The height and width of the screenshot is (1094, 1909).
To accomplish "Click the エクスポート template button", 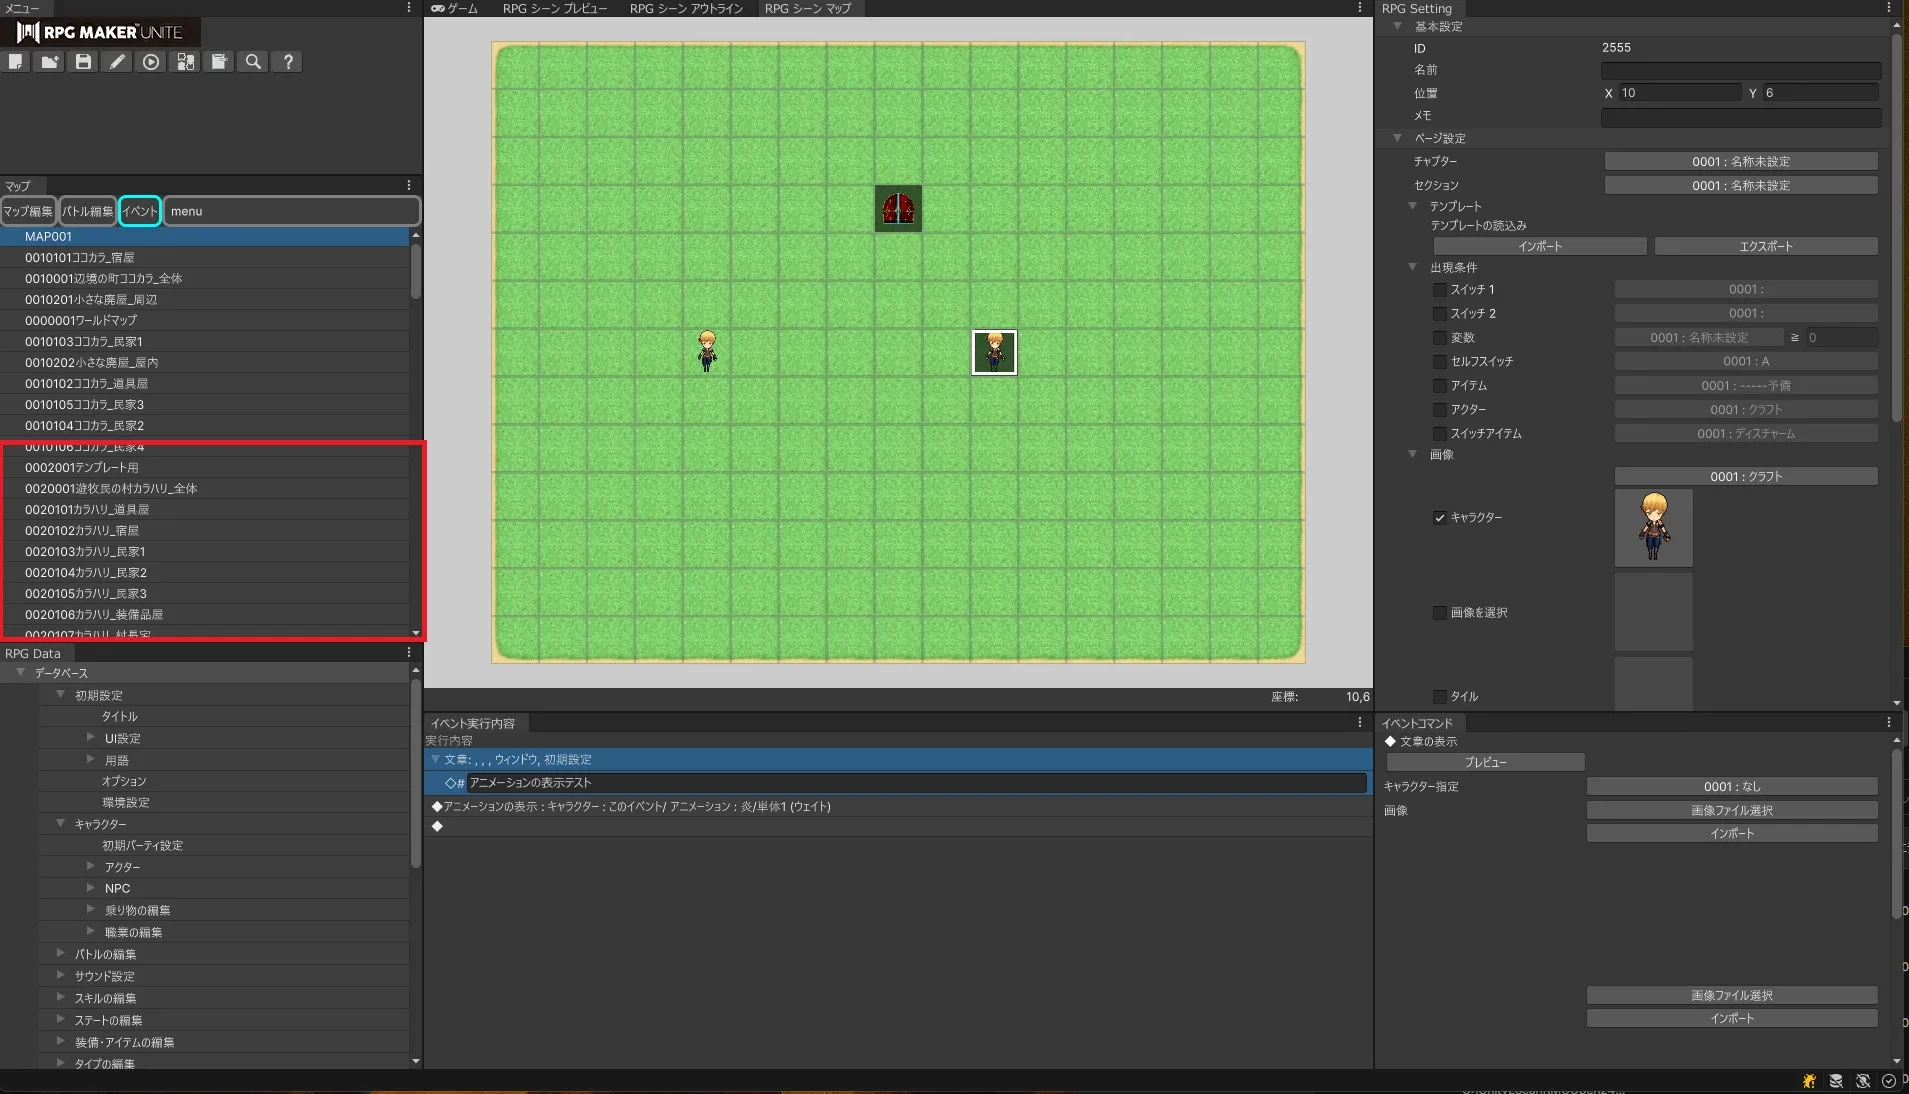I will point(1765,247).
